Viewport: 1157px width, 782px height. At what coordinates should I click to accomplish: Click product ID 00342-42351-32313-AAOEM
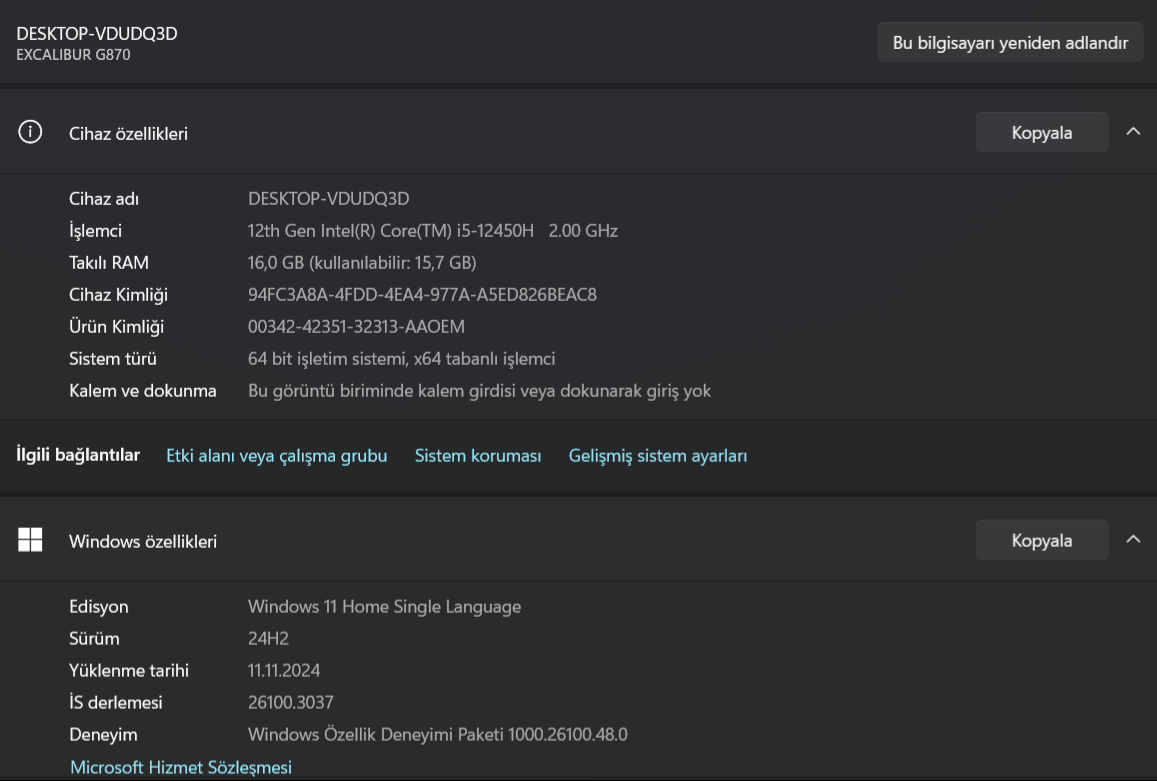pos(356,326)
